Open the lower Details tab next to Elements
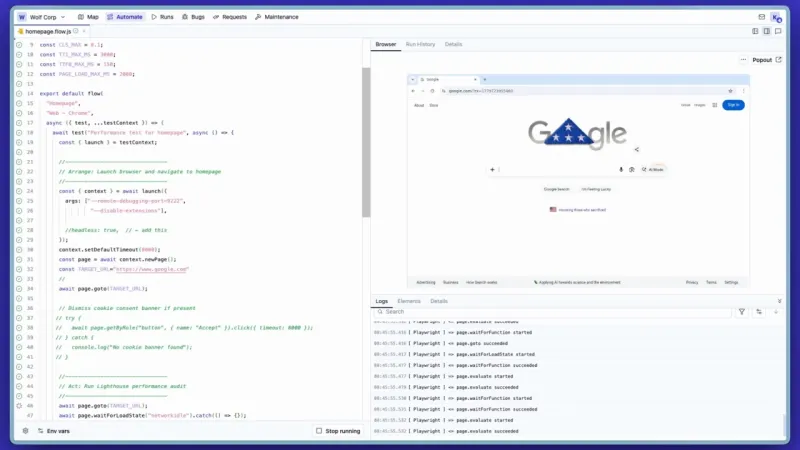 click(439, 301)
